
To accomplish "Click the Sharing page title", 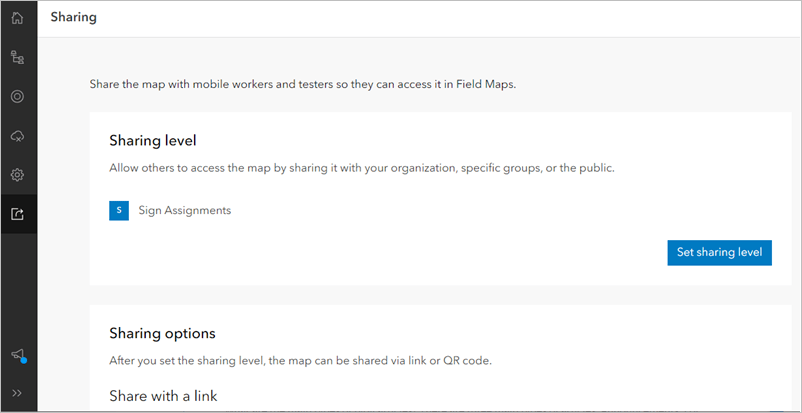I will coord(74,17).
